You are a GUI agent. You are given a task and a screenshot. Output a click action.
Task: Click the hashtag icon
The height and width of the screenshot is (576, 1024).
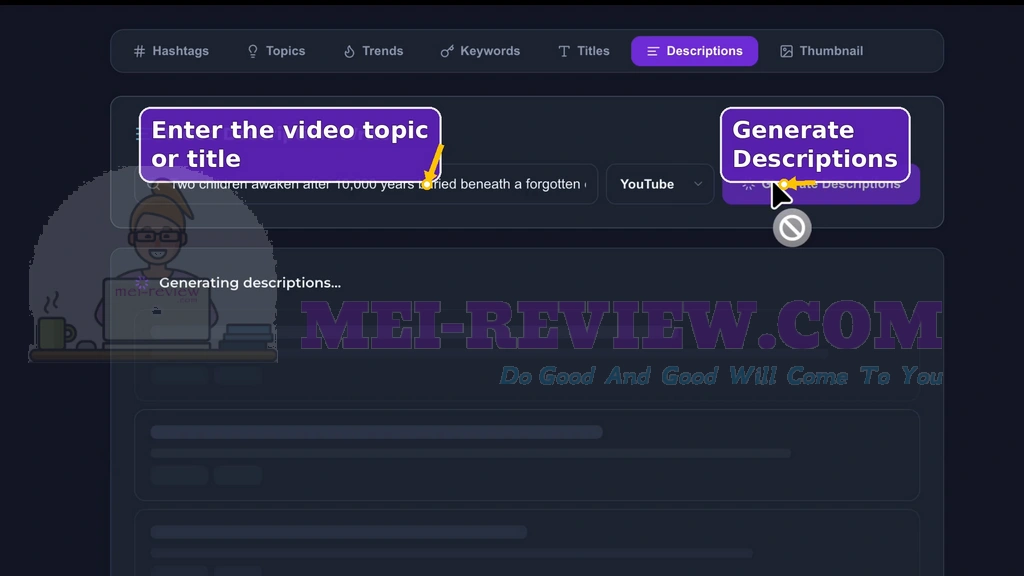(x=139, y=51)
